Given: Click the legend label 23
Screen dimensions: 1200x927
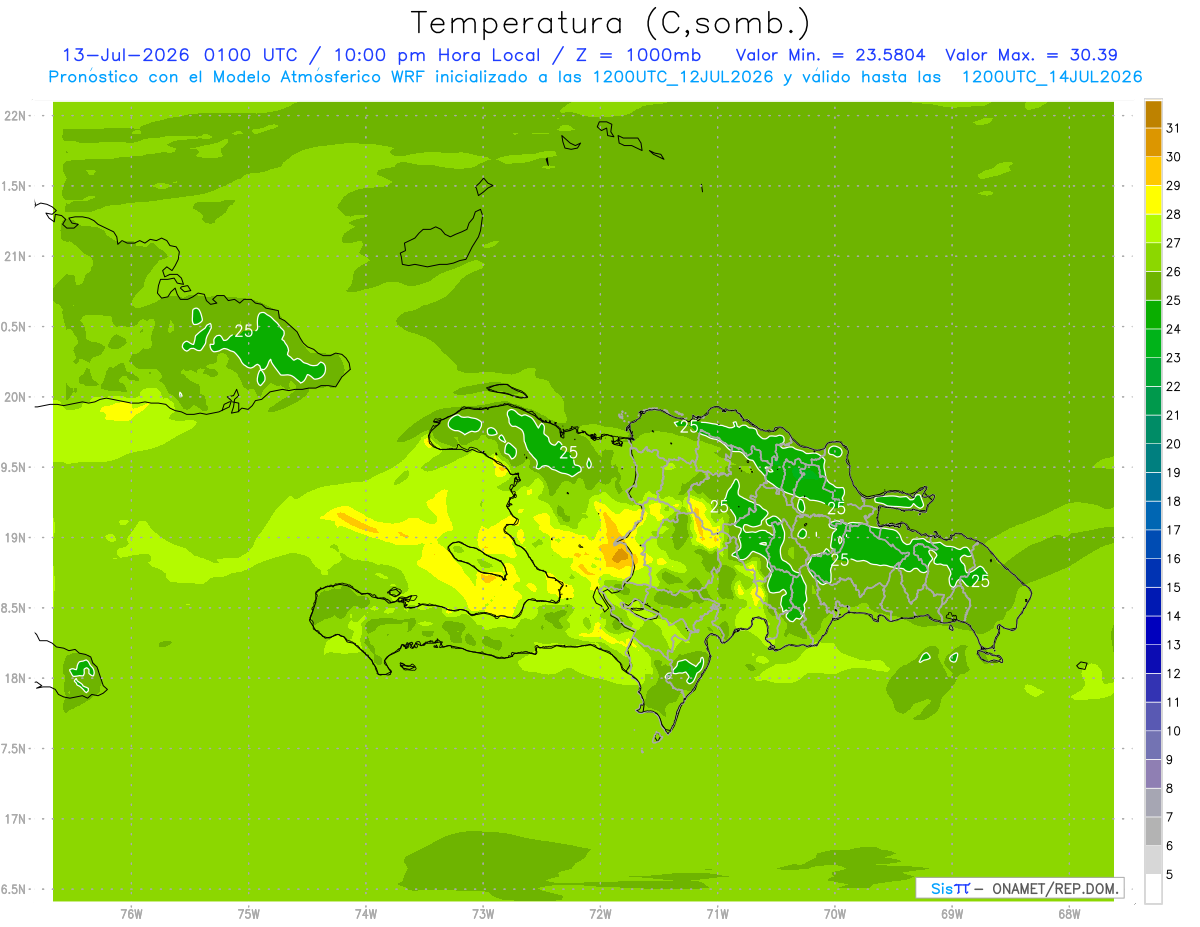Looking at the screenshot, I should pyautogui.click(x=1173, y=357).
